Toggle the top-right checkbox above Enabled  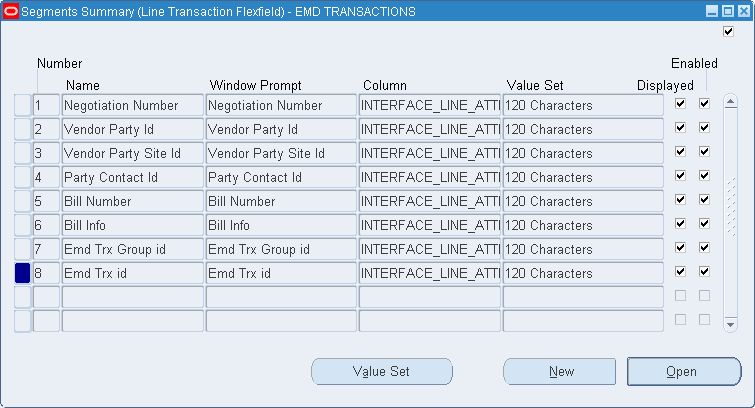point(728,32)
